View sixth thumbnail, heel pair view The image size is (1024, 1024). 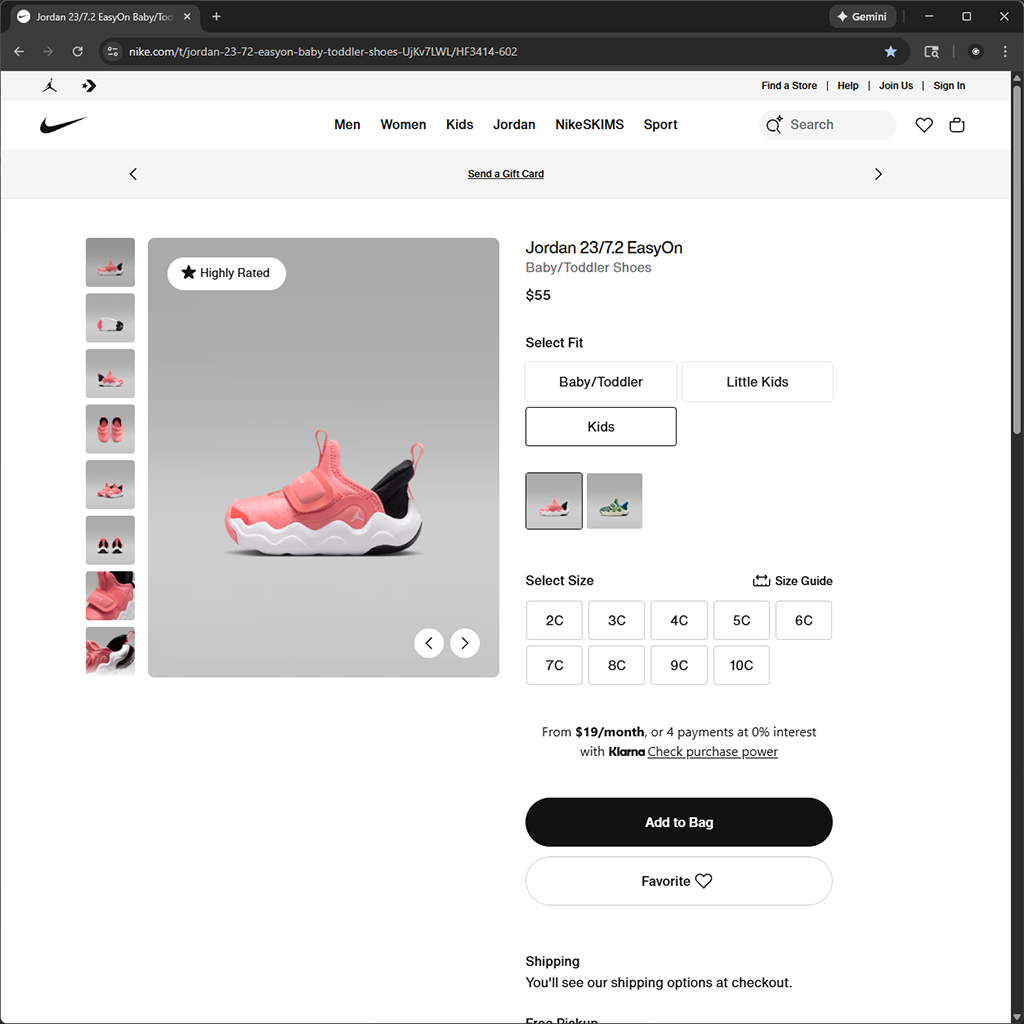(x=110, y=540)
